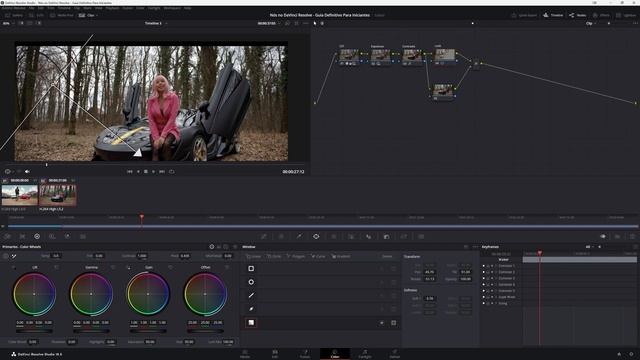This screenshot has width=640, height=360.
Task: Select the circle window row icon
Action: pos(251,282)
